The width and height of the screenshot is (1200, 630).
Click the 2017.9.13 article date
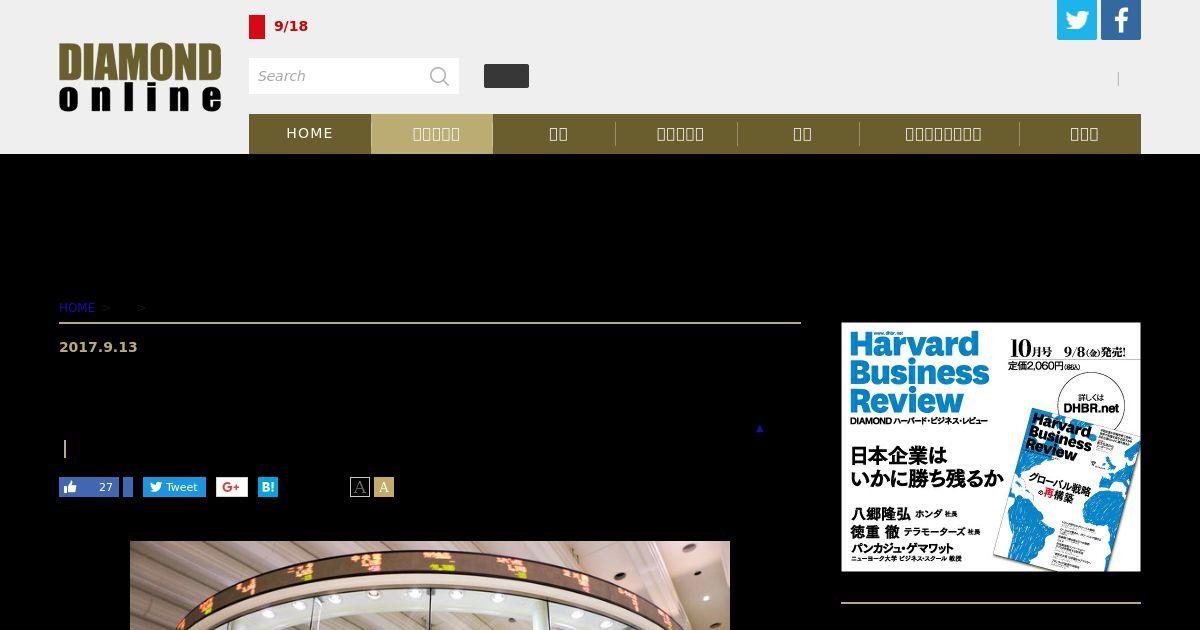pyautogui.click(x=98, y=347)
